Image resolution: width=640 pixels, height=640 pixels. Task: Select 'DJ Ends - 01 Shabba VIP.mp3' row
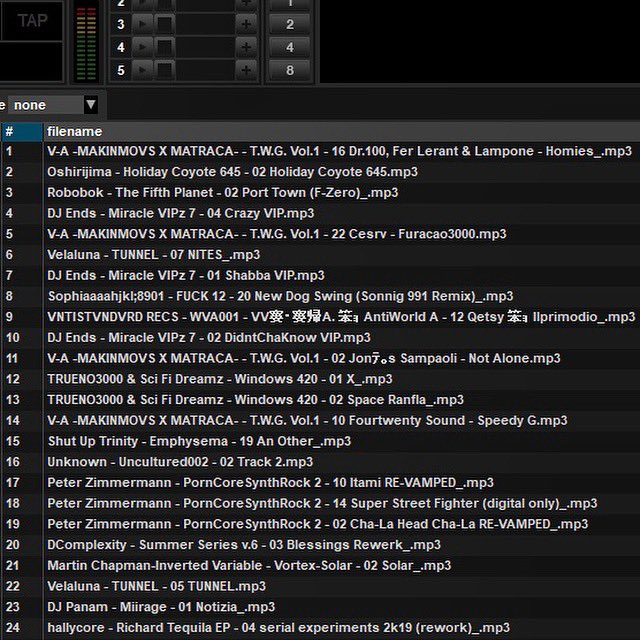pyautogui.click(x=320, y=276)
